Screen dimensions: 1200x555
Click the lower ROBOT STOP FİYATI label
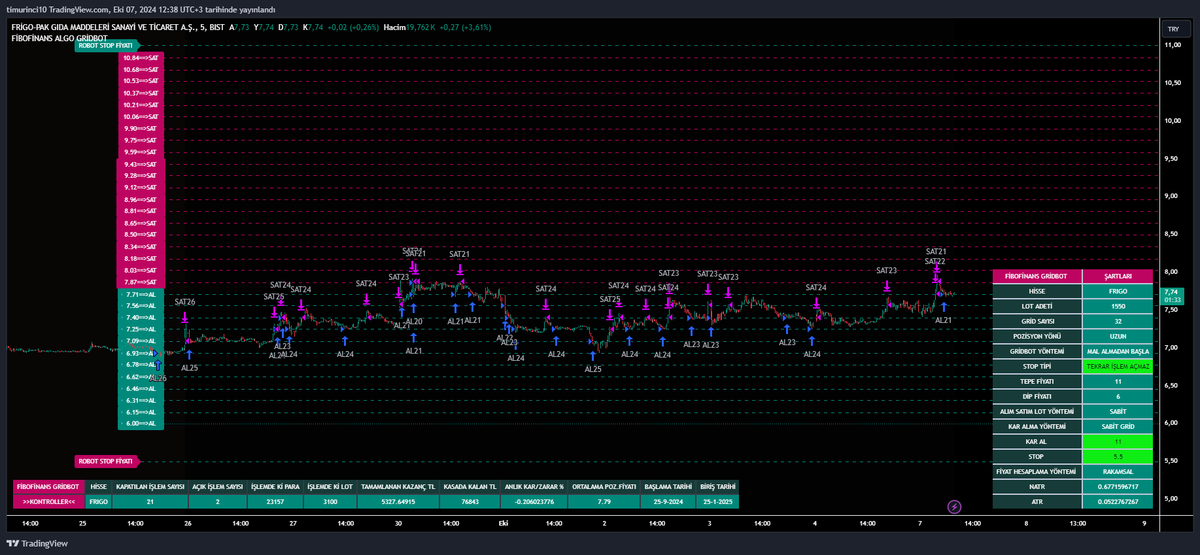click(x=105, y=461)
